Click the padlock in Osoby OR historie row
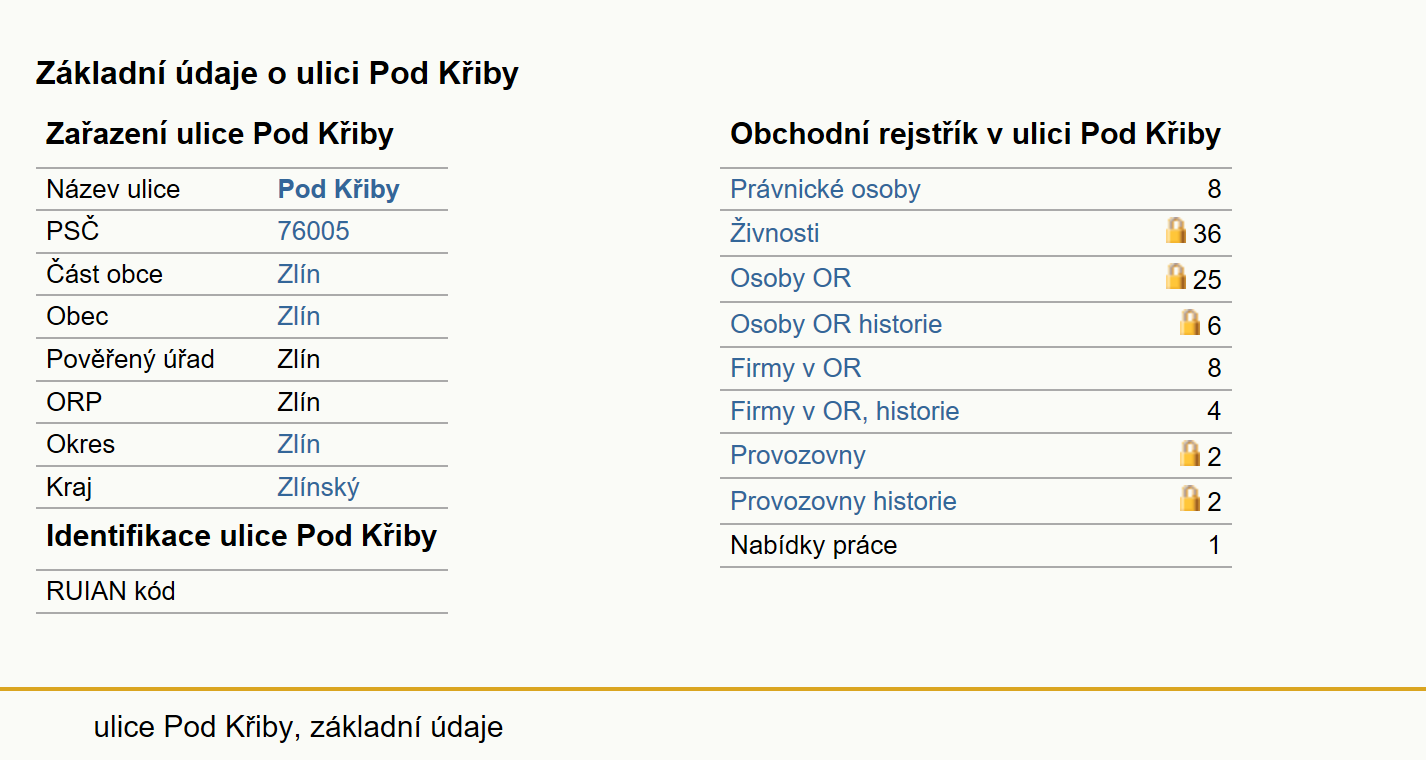1426x760 pixels. (x=1190, y=322)
